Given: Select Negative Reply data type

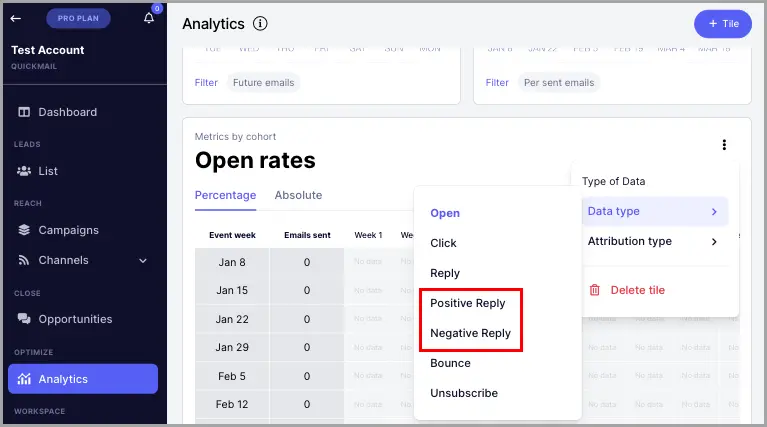Looking at the screenshot, I should pyautogui.click(x=471, y=333).
